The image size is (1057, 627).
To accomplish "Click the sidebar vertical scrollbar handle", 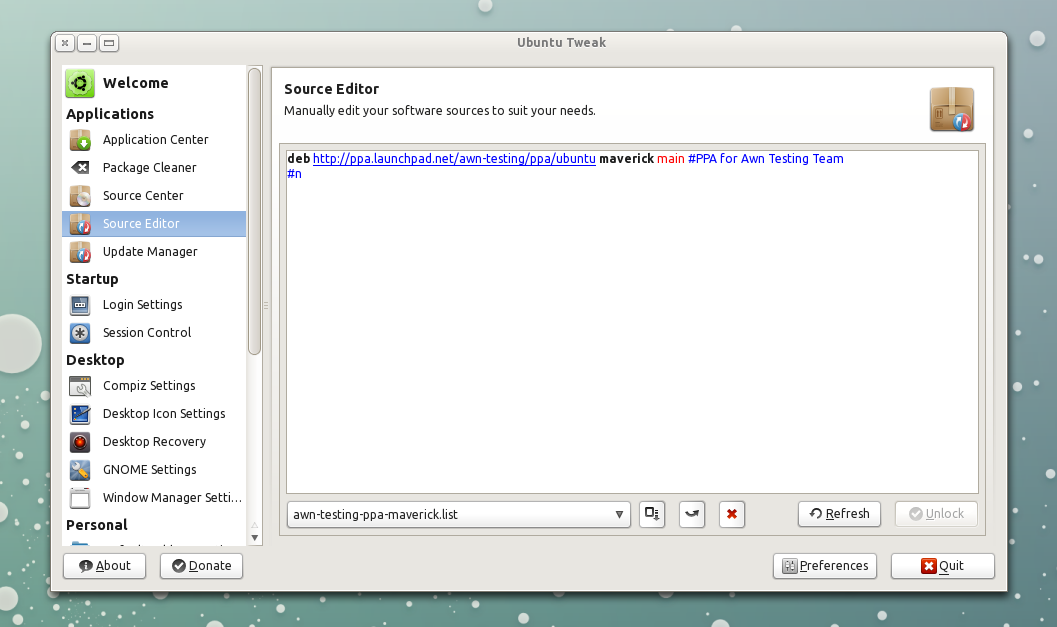I will [x=254, y=211].
